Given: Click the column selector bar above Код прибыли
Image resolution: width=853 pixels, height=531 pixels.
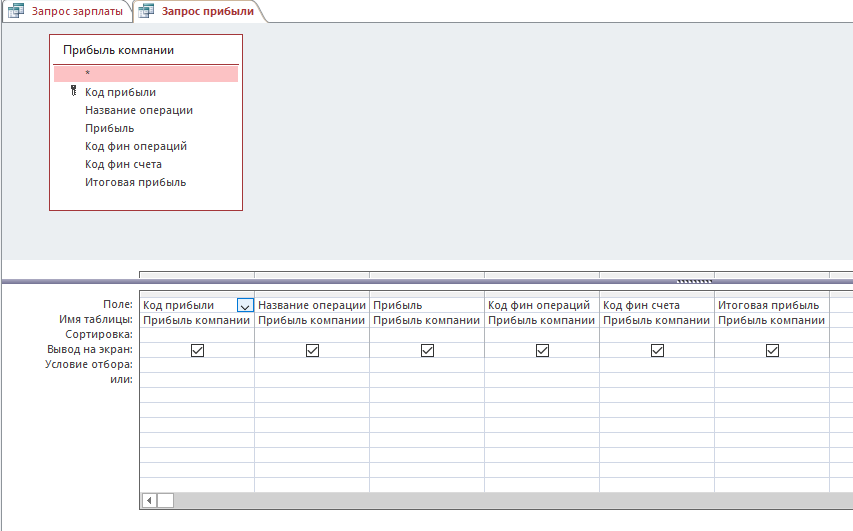Looking at the screenshot, I should (197, 294).
